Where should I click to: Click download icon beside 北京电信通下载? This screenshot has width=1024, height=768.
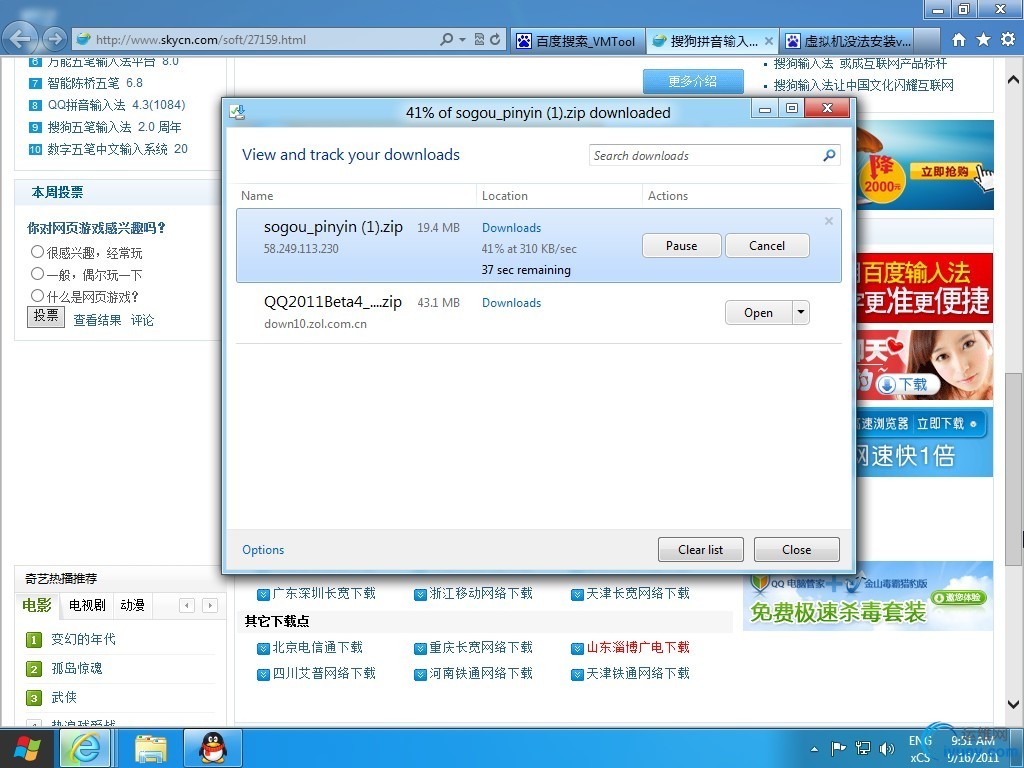pyautogui.click(x=263, y=648)
